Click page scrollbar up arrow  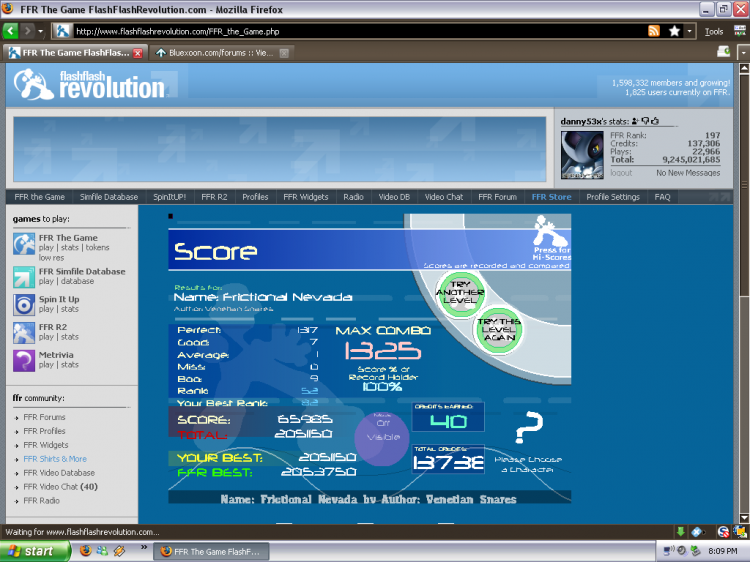744,68
